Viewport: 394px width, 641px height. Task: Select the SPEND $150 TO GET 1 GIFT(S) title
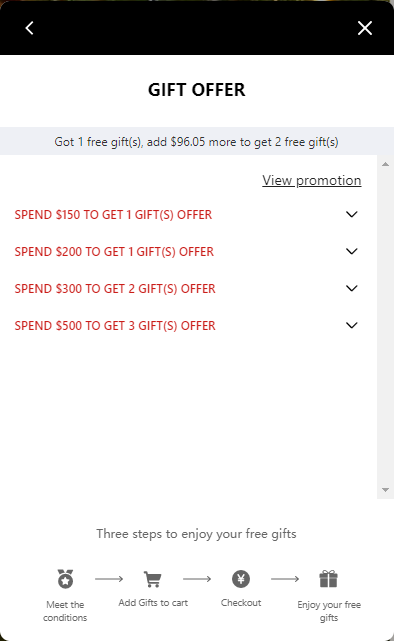(113, 215)
